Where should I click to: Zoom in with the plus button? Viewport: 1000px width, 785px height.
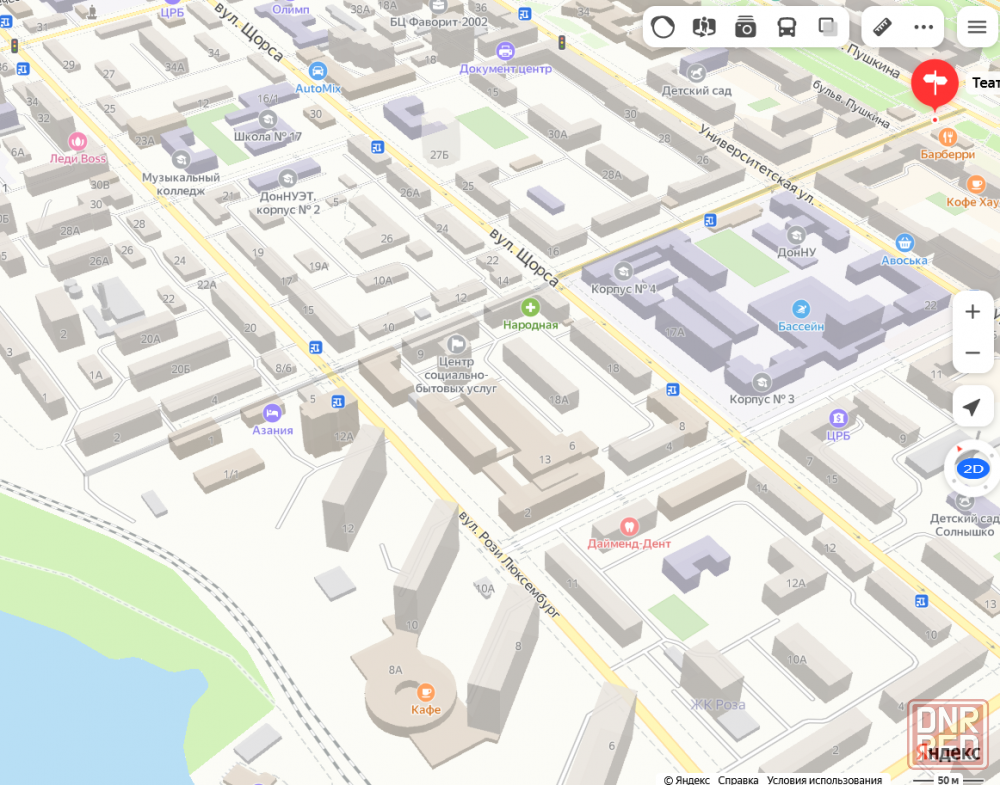pyautogui.click(x=972, y=312)
